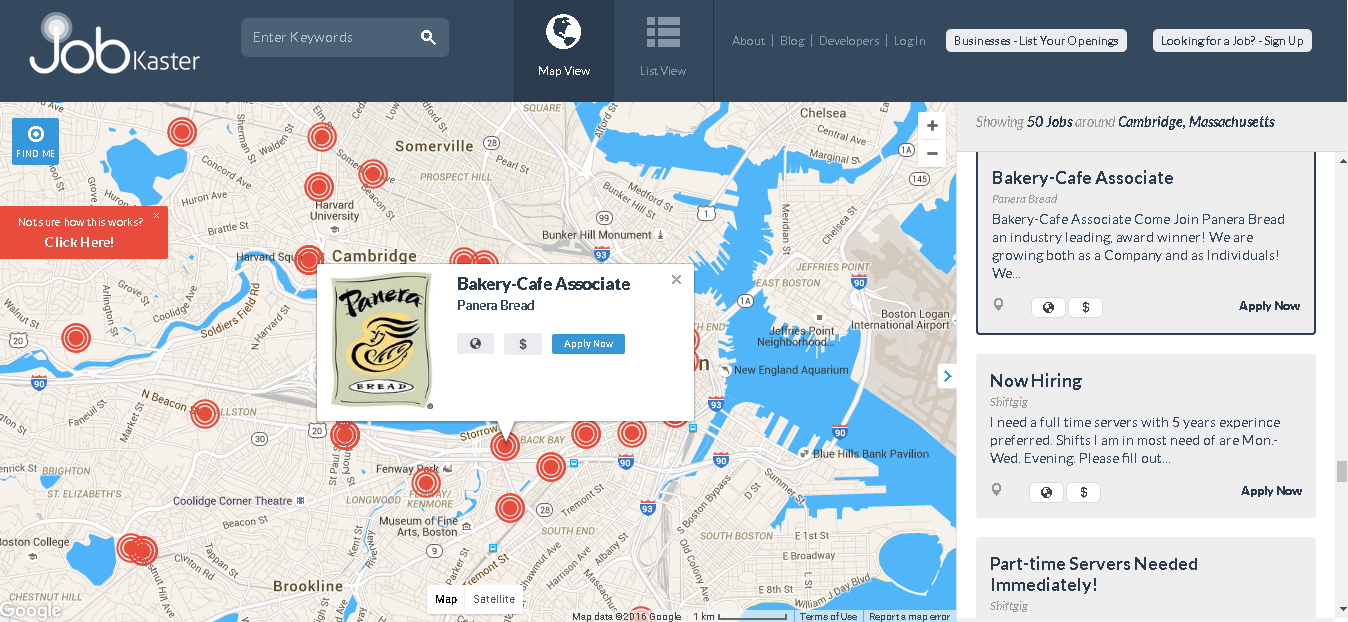The width and height of the screenshot is (1348, 622).
Task: Open the Now Hiring listing title
Action: (x=1036, y=381)
